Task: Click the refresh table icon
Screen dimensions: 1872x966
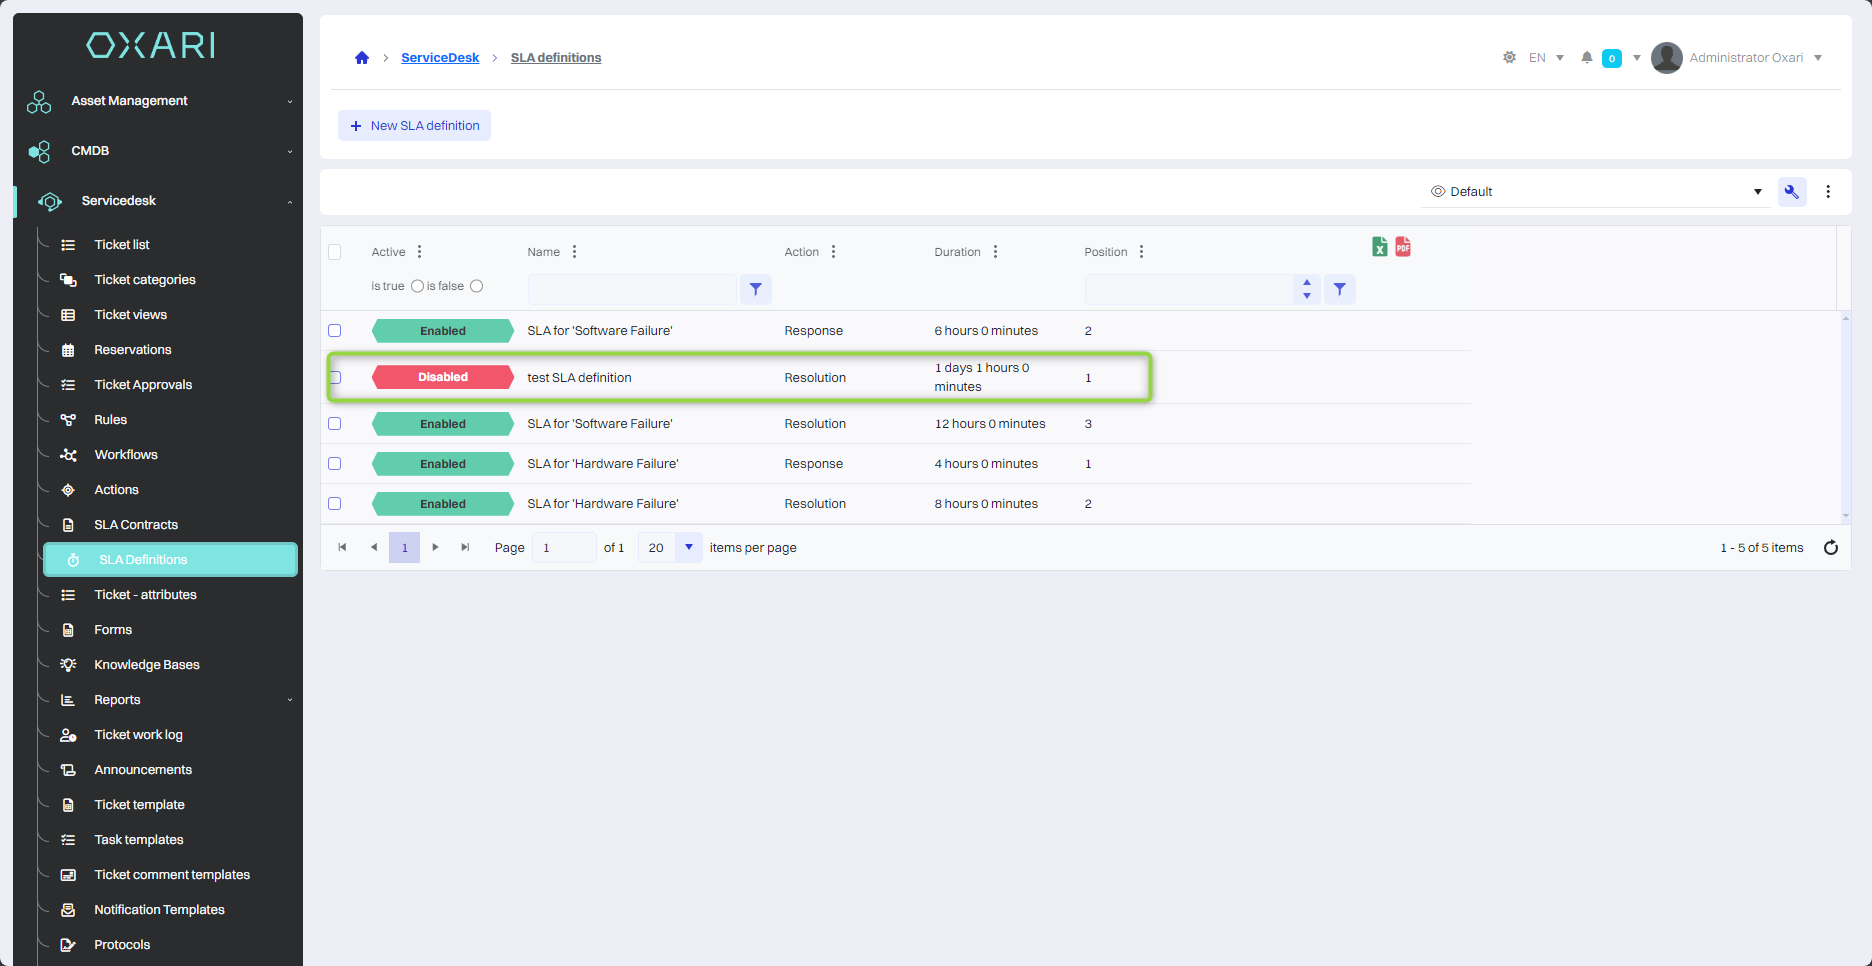Action: (1830, 548)
